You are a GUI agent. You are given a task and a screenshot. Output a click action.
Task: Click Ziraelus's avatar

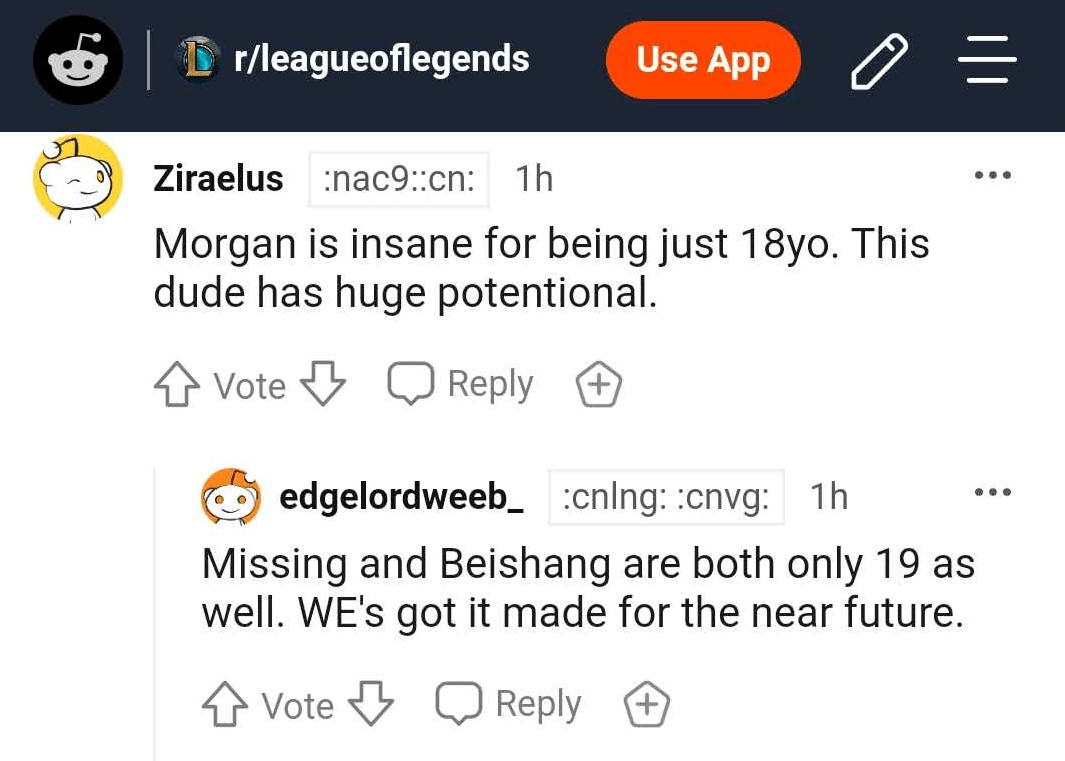click(78, 179)
